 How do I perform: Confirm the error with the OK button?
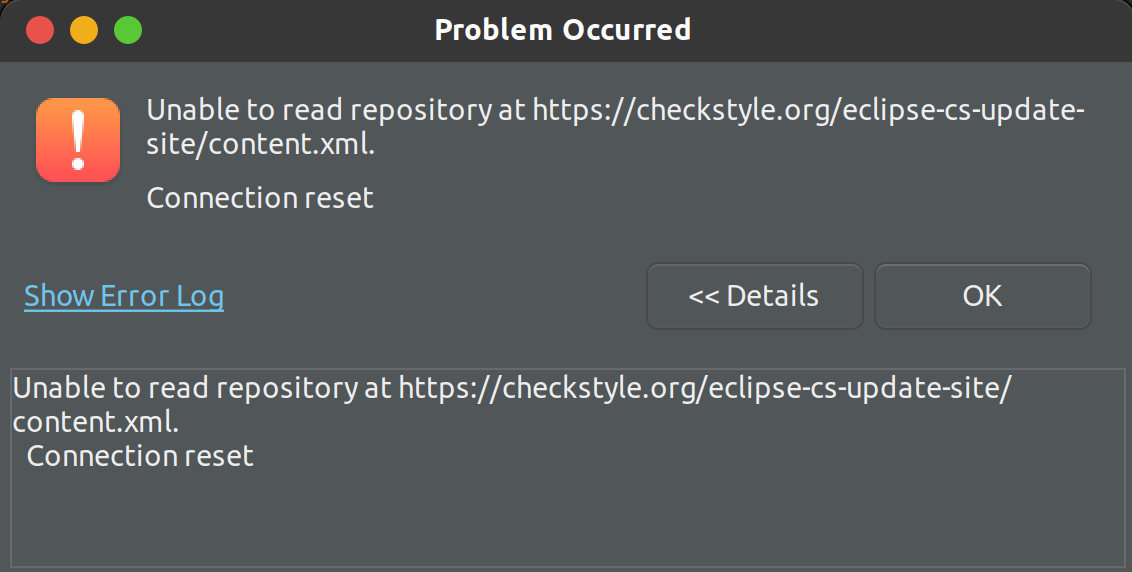[x=983, y=296]
